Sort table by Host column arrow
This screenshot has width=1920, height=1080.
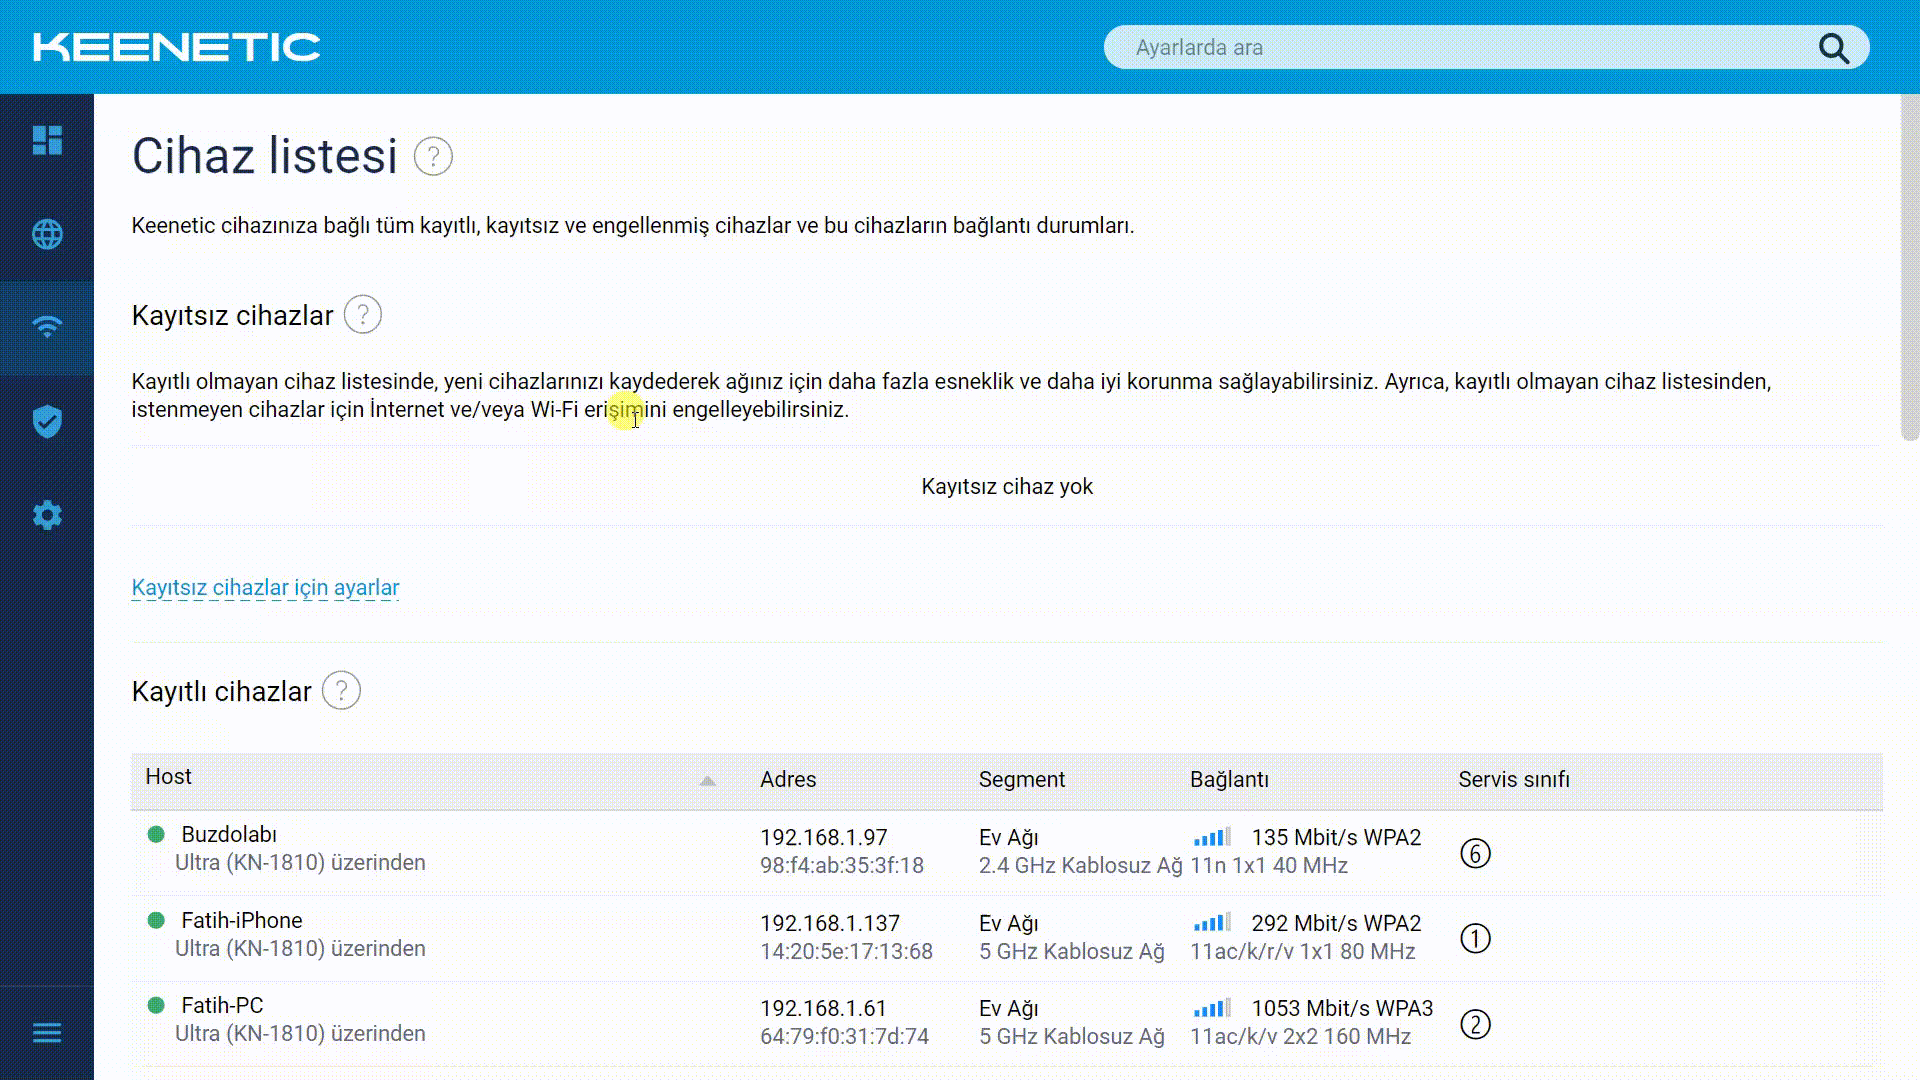[x=707, y=780]
